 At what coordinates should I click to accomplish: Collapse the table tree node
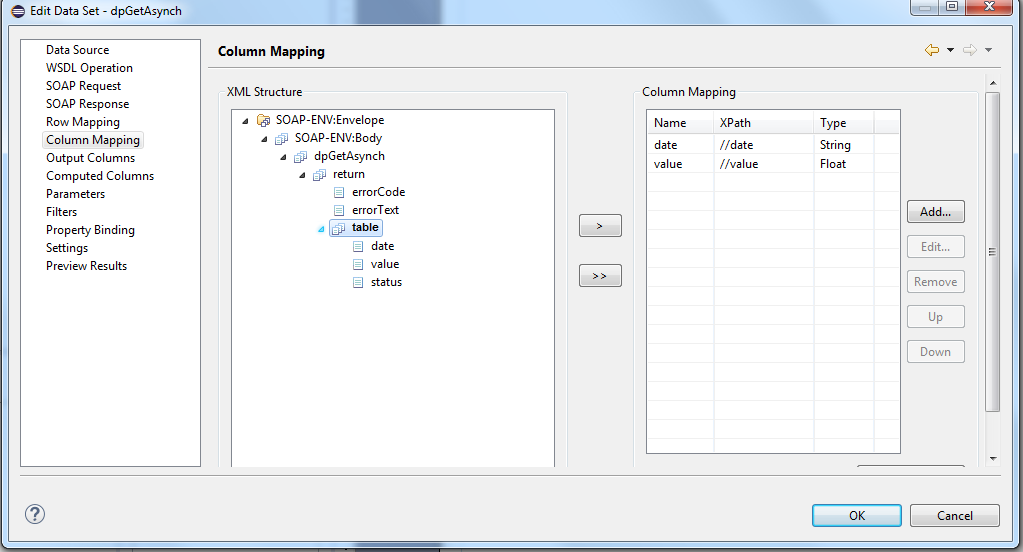(x=321, y=229)
